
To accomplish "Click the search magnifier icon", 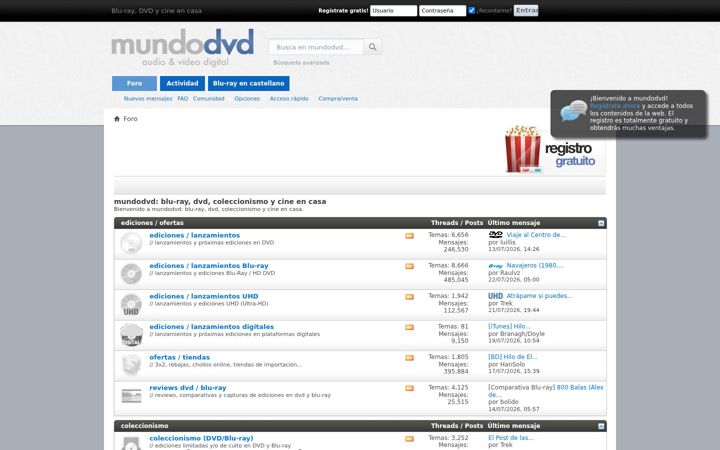I will tap(372, 47).
